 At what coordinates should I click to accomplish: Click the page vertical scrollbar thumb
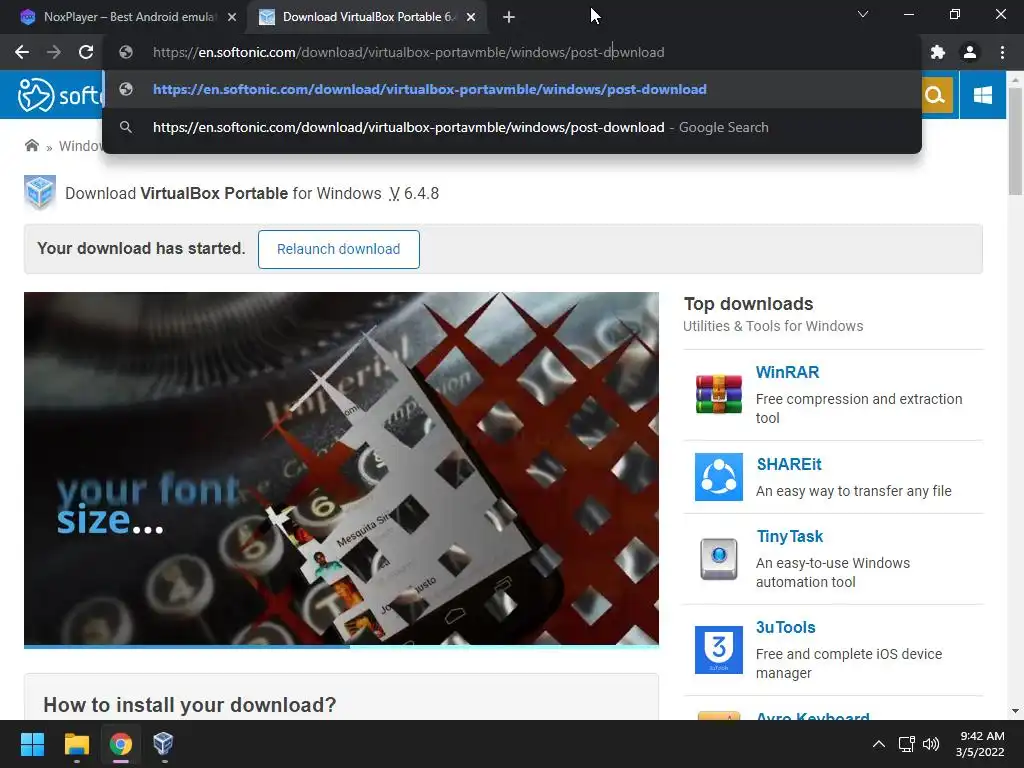tap(1015, 141)
